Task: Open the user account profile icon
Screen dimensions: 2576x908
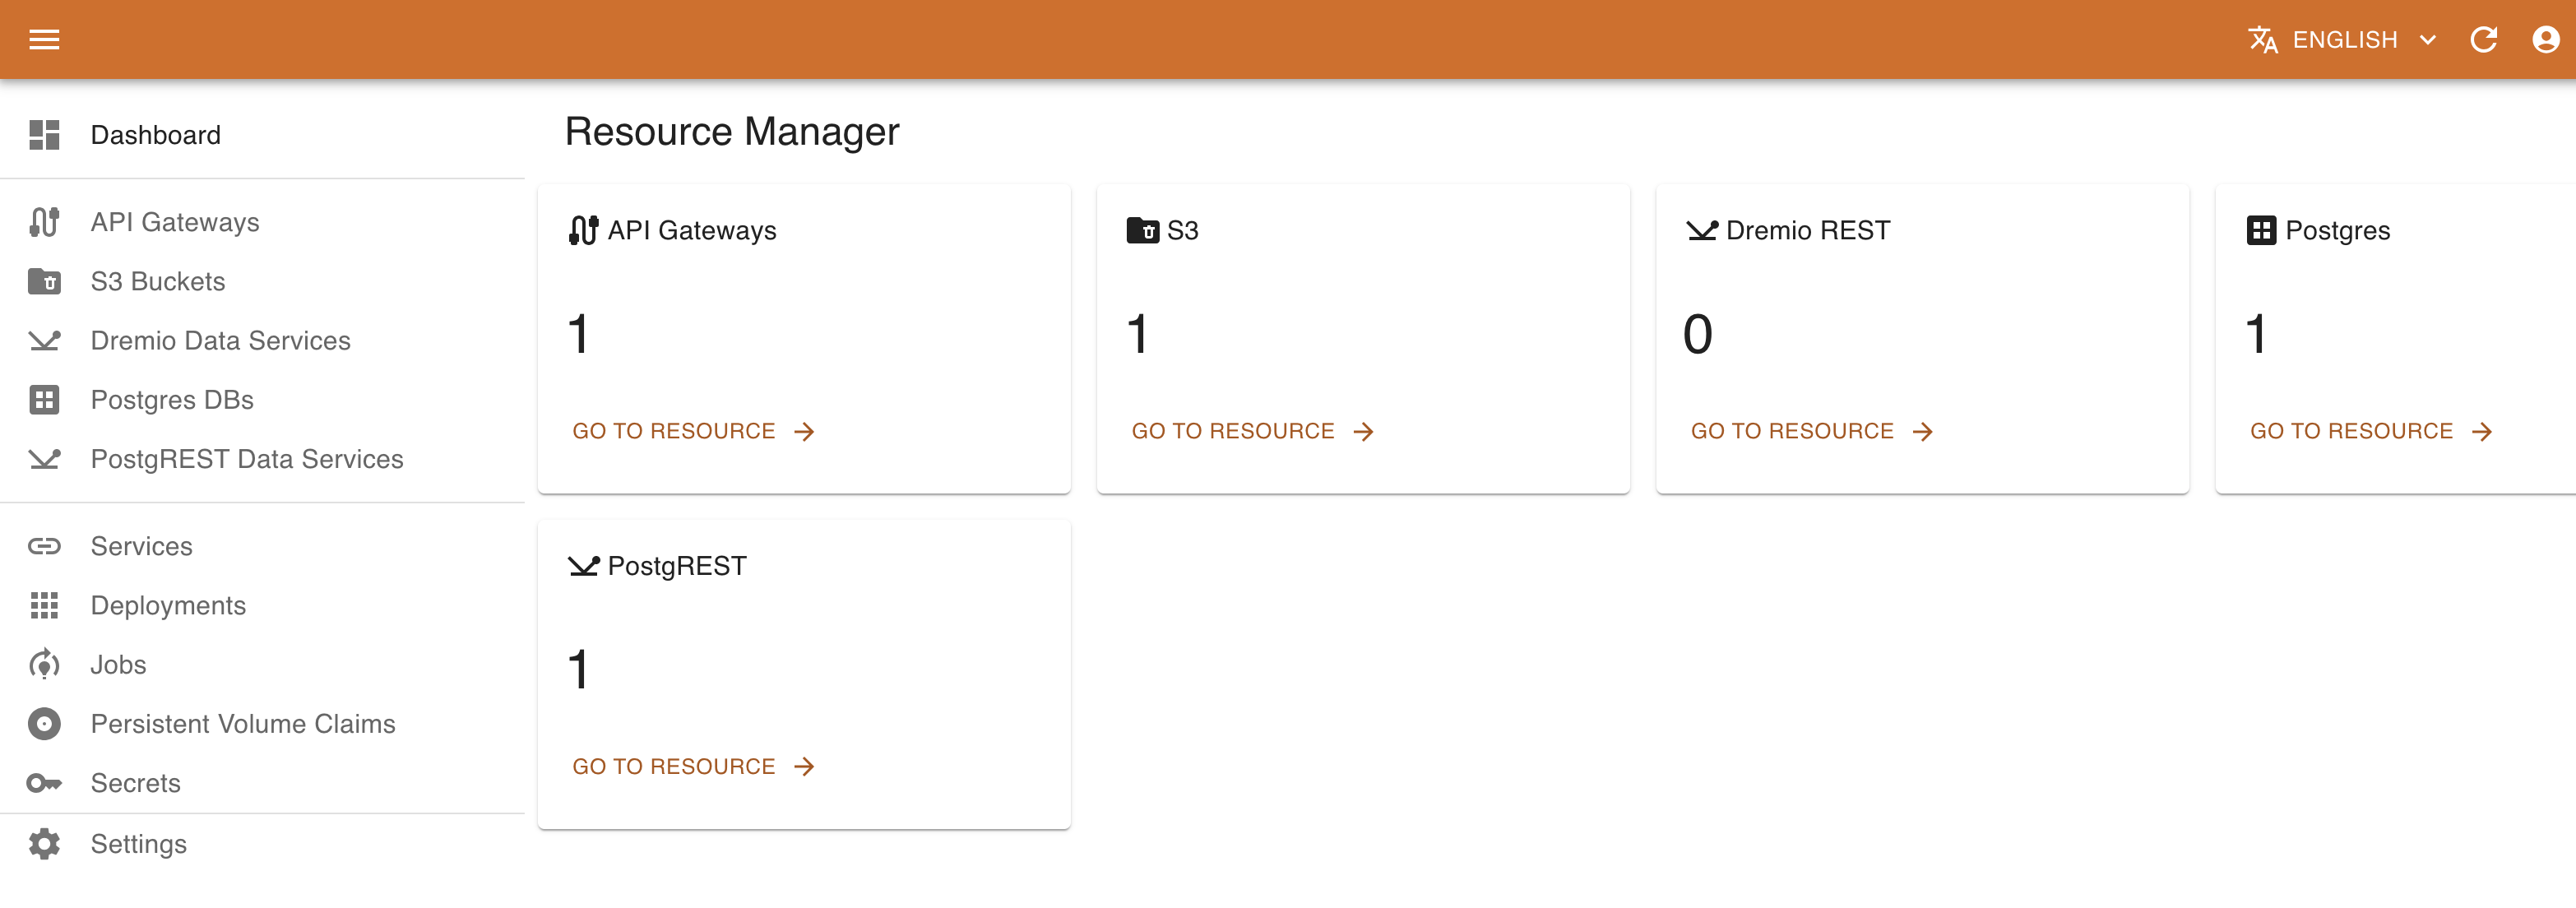Action: [x=2545, y=40]
